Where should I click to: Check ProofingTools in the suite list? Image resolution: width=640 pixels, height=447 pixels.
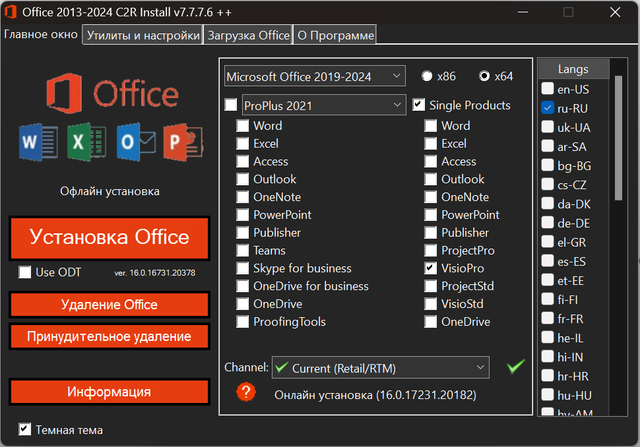(x=242, y=322)
